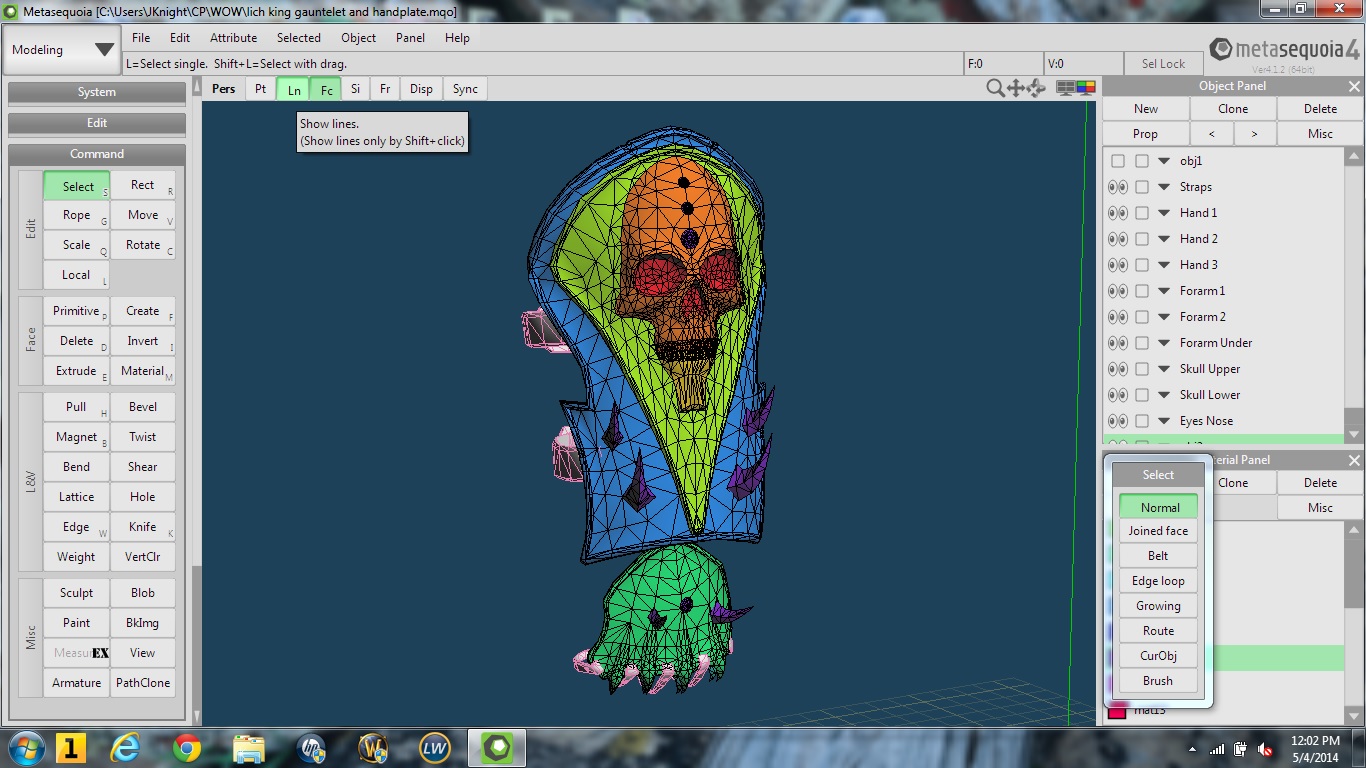The height and width of the screenshot is (768, 1366).
Task: Open Chrome from the taskbar
Action: pos(187,747)
